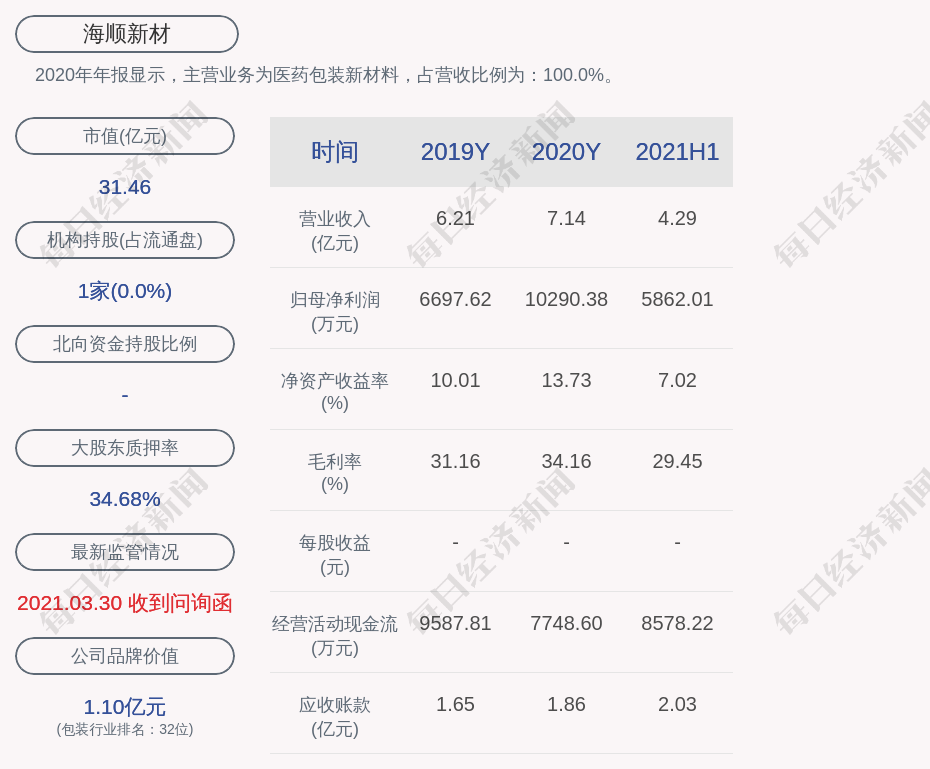This screenshot has width=930, height=769.
Task: Click the 海顺新材 company name pill
Action: point(126,34)
